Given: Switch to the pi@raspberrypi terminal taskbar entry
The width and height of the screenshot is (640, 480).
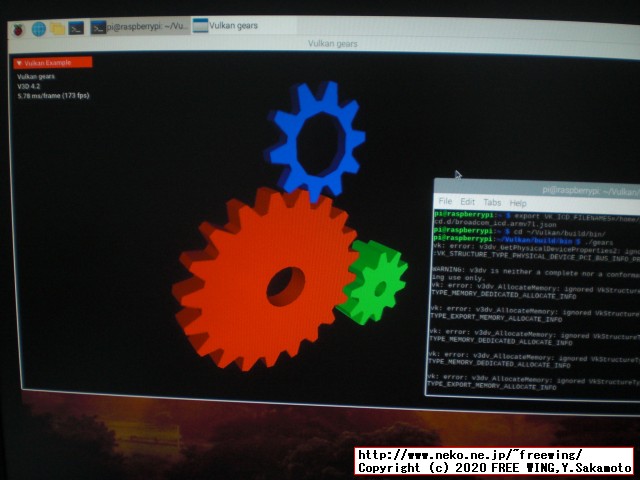Looking at the screenshot, I should [x=140, y=27].
